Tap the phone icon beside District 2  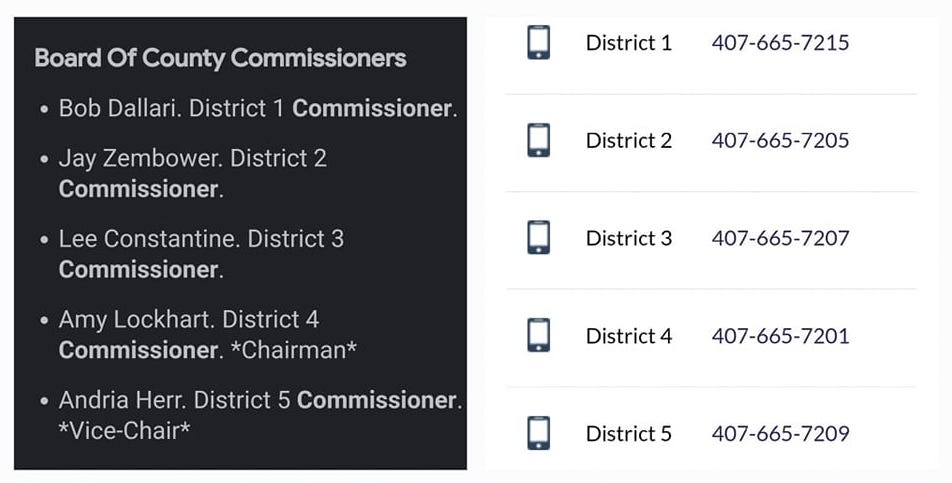(x=539, y=140)
